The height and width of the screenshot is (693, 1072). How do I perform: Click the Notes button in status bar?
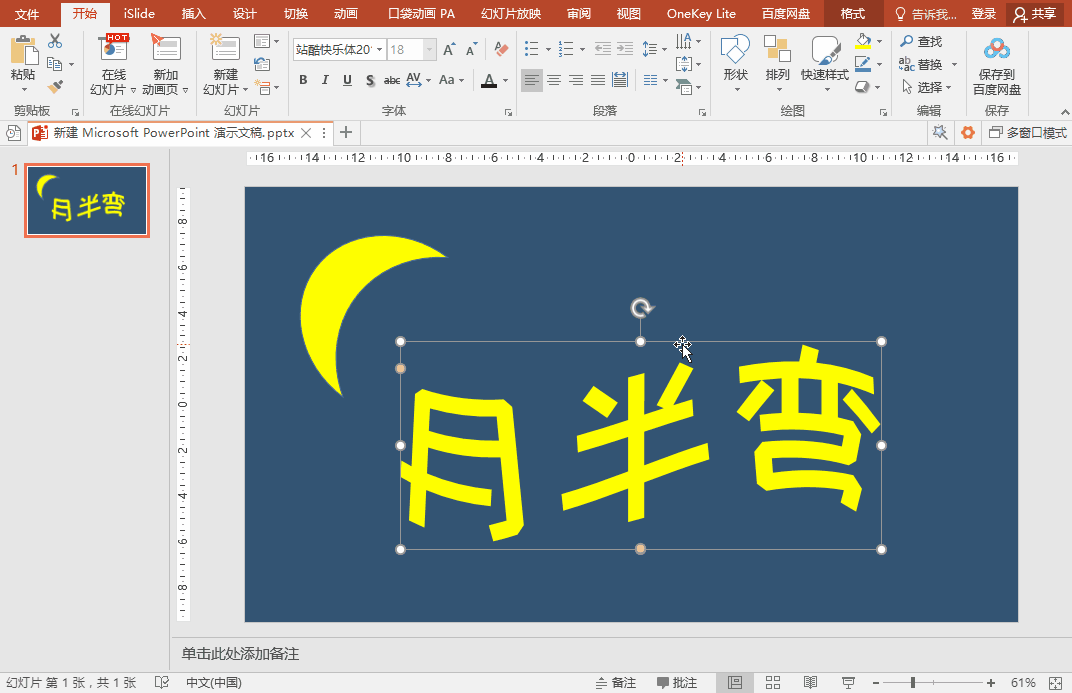pos(615,682)
